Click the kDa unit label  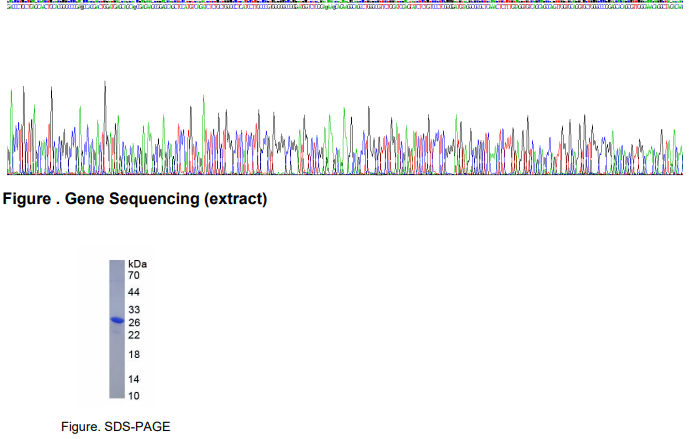point(137,264)
